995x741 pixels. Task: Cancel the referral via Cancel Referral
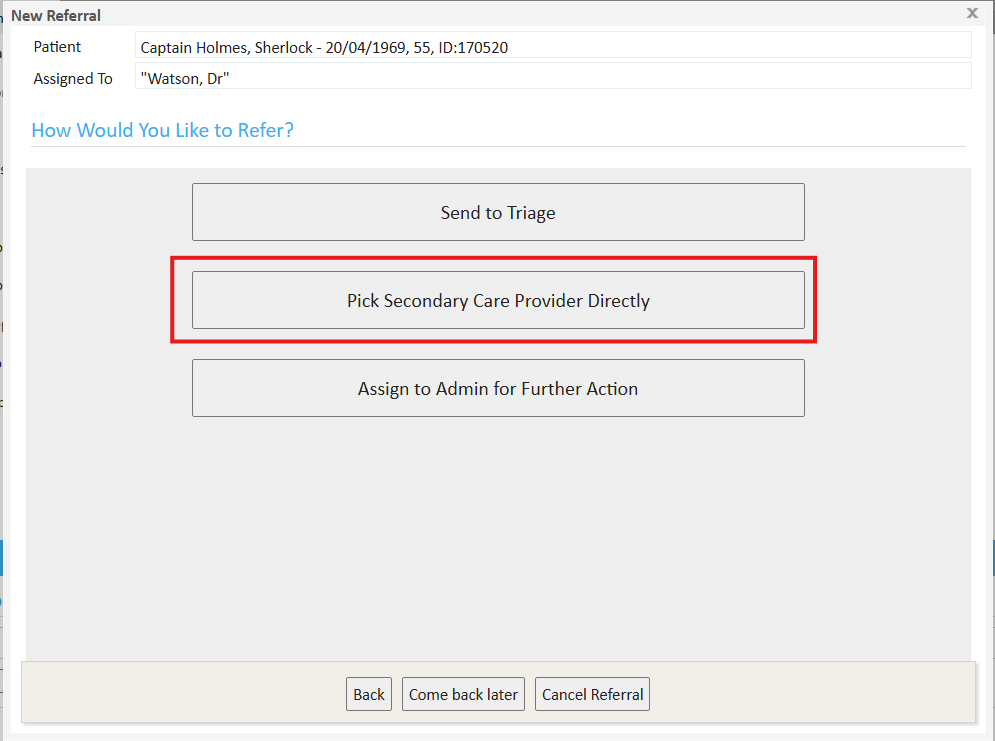coord(592,694)
